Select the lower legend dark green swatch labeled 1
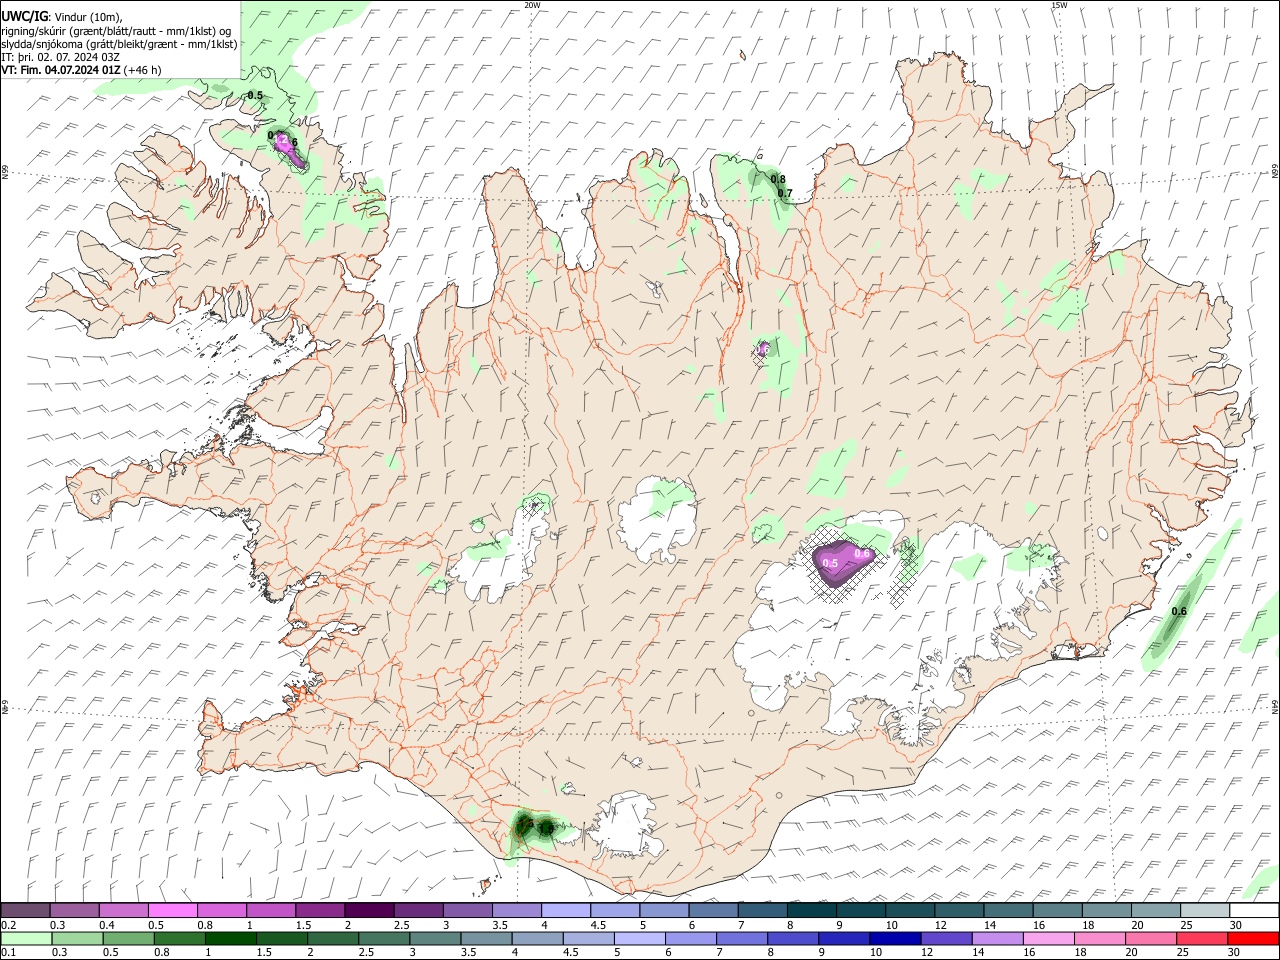The width and height of the screenshot is (1280, 960). coord(230,938)
